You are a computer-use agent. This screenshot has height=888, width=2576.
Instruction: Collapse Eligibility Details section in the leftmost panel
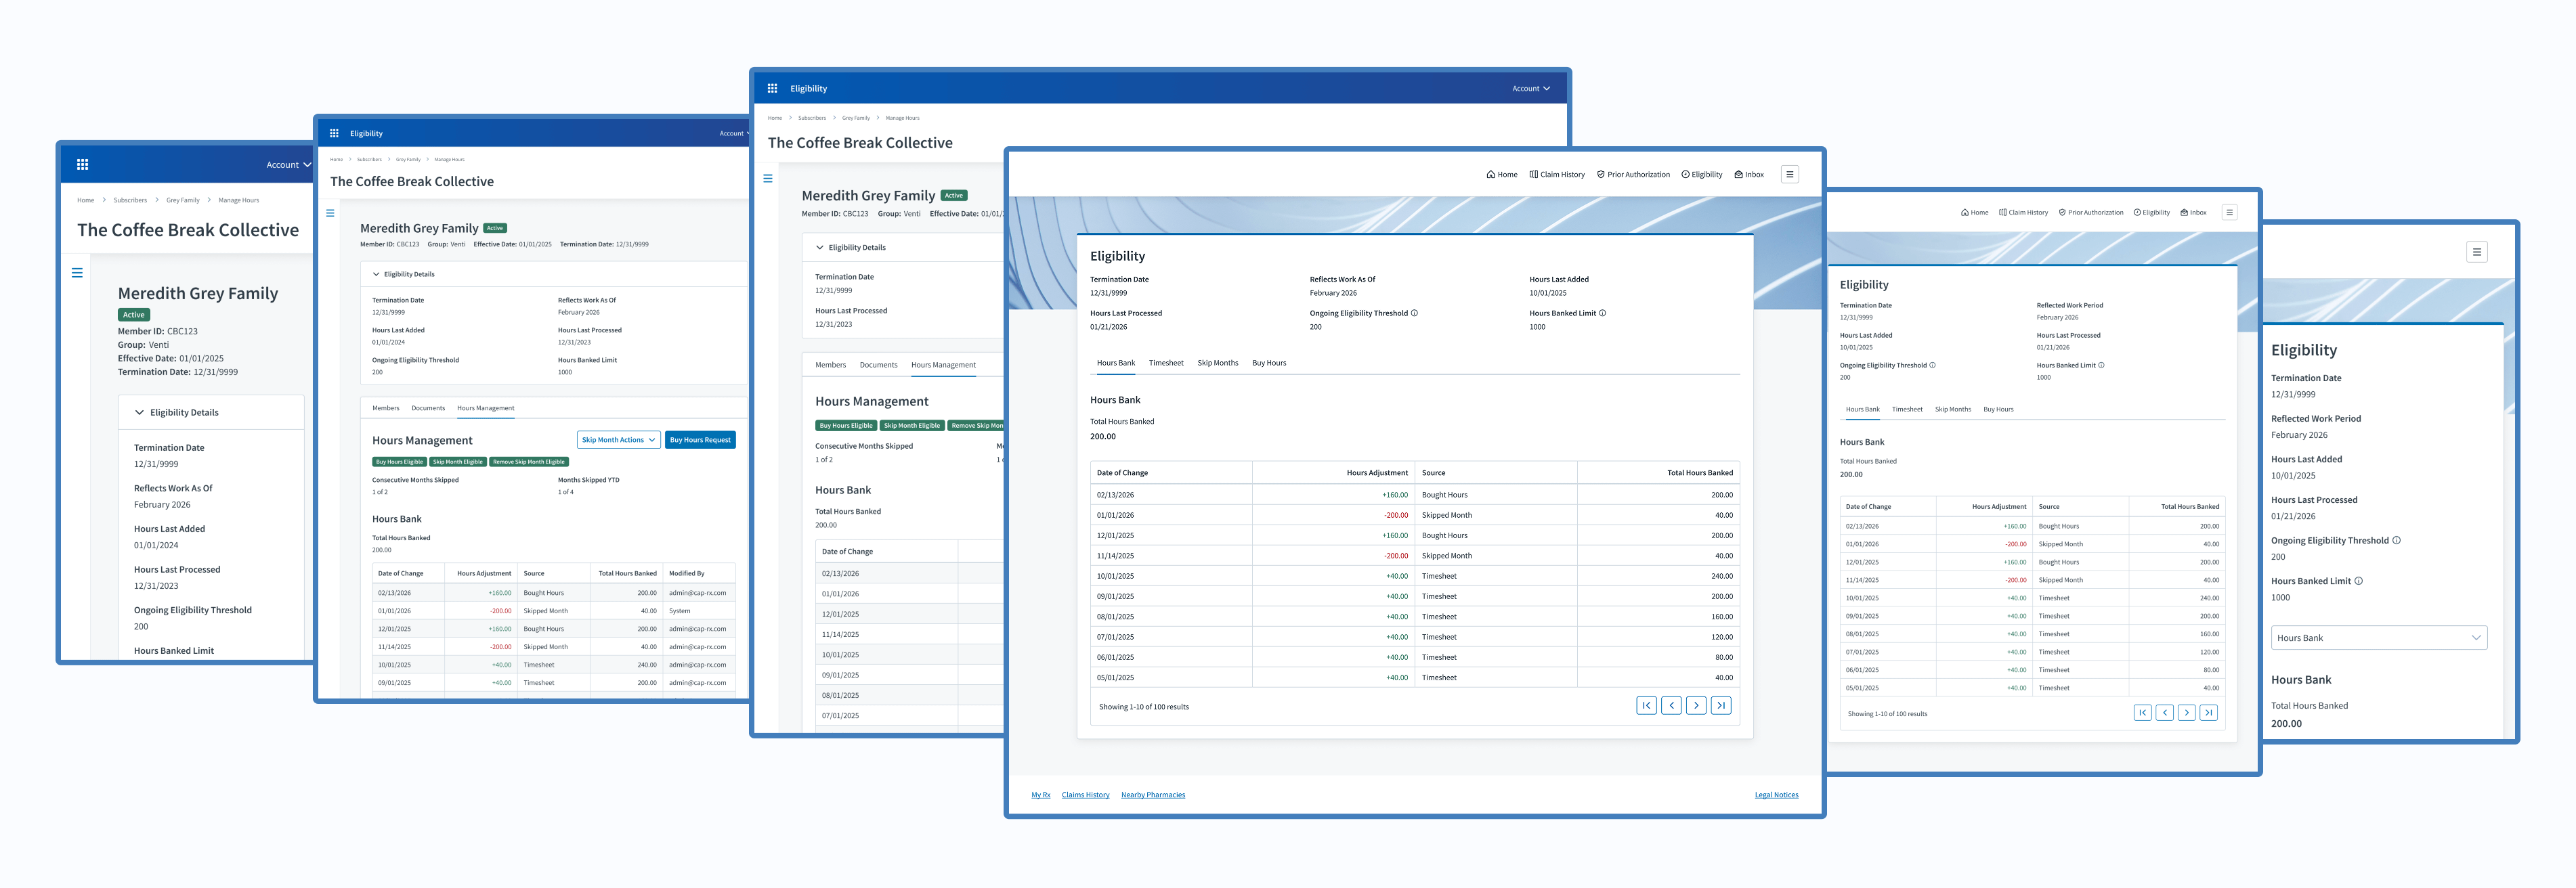point(139,412)
